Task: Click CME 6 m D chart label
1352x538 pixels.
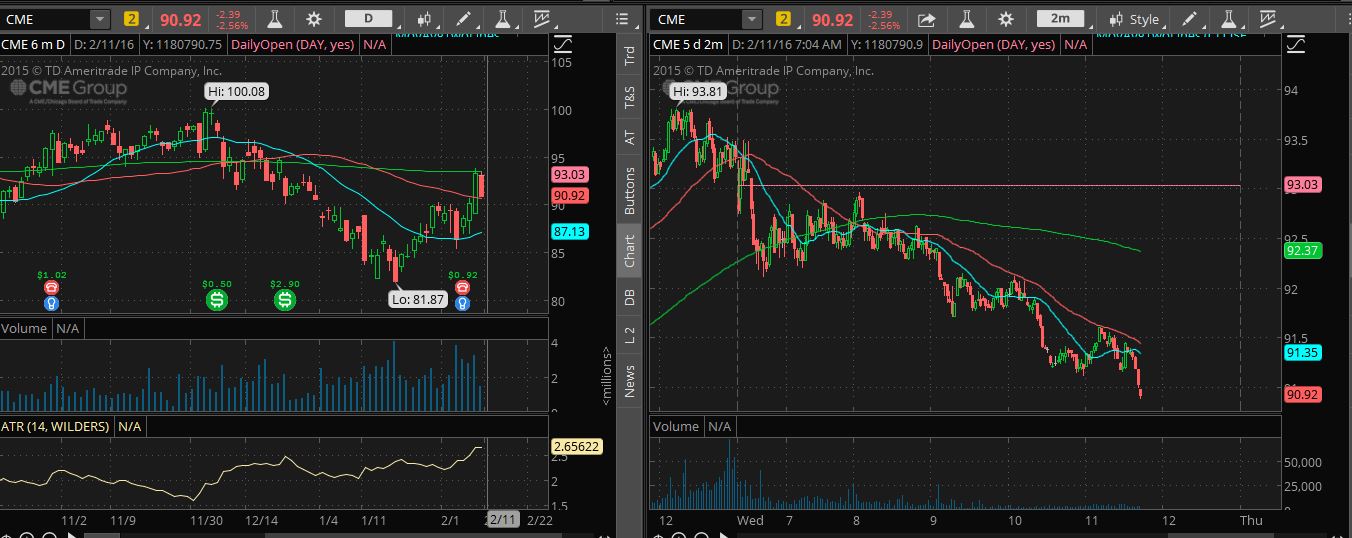Action: click(34, 45)
